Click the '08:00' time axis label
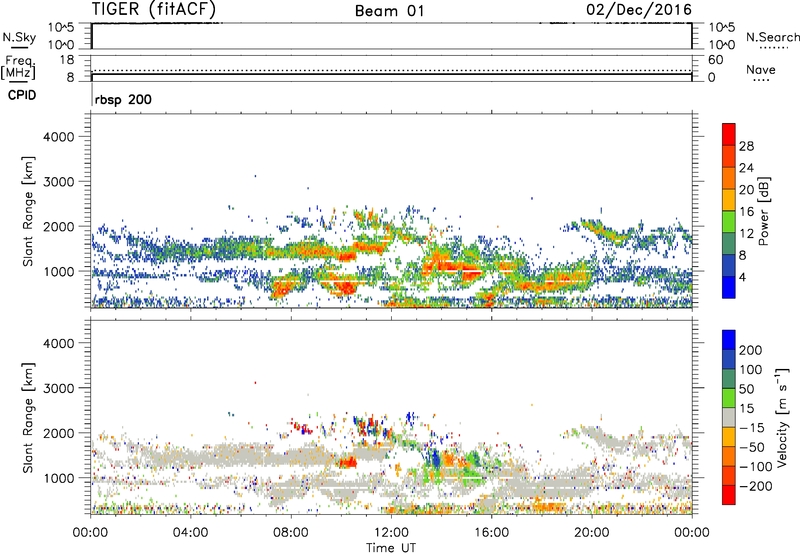 [291, 533]
